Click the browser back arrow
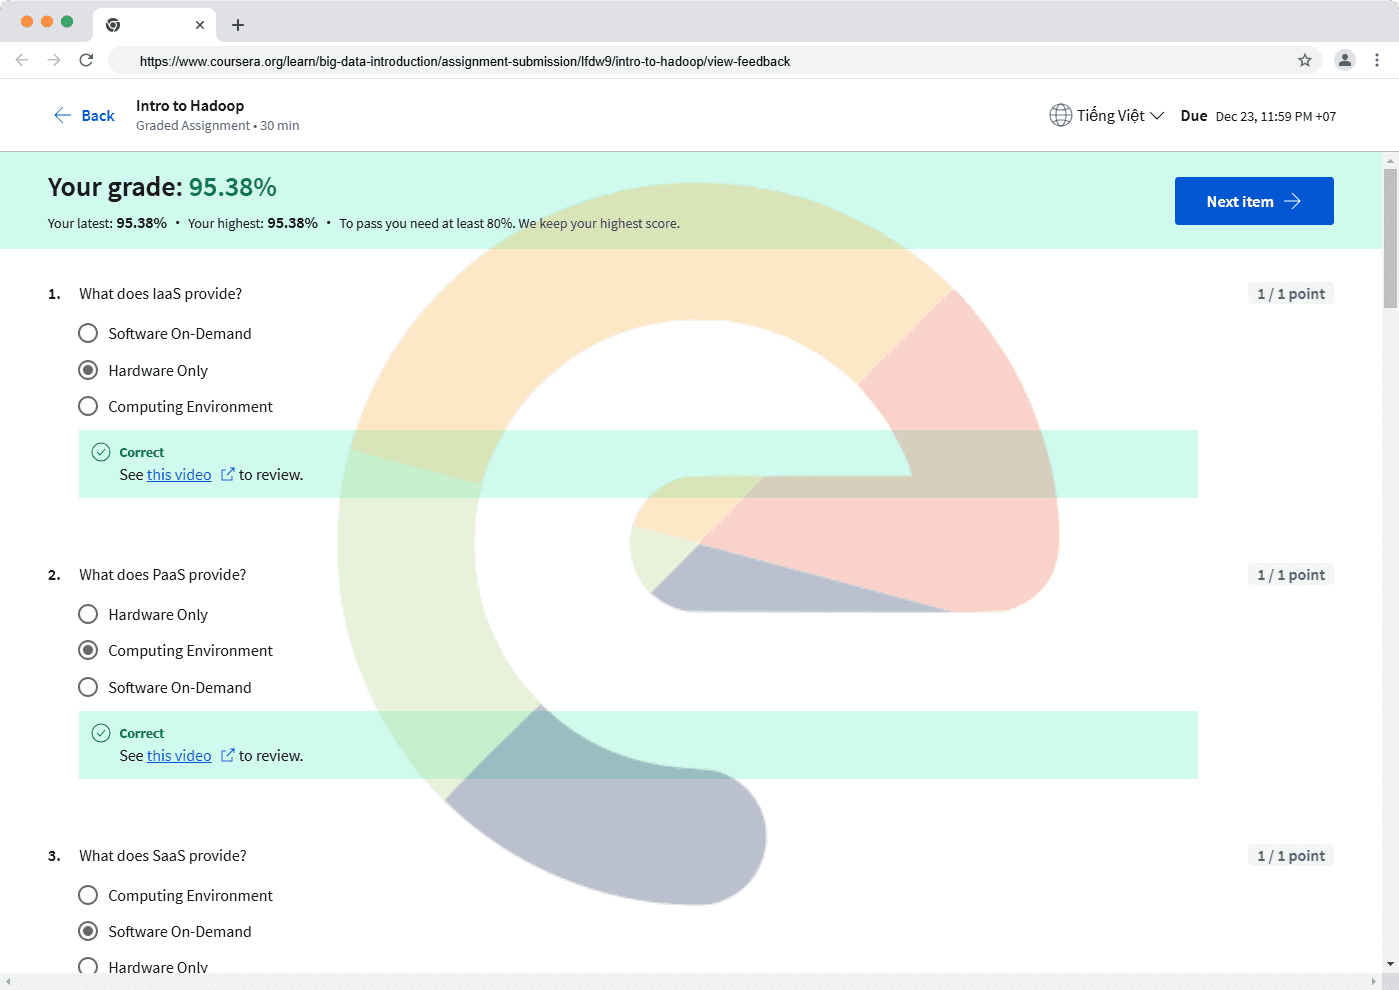This screenshot has width=1399, height=990. (x=22, y=60)
